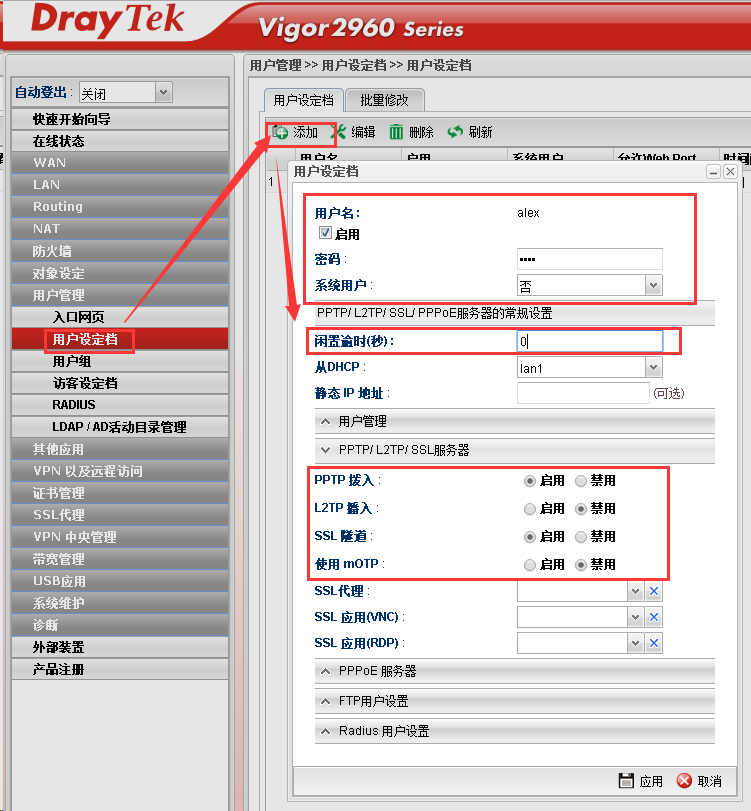The height and width of the screenshot is (811, 751).
Task: Open 系统维护 sidebar menu
Action: coord(120,603)
